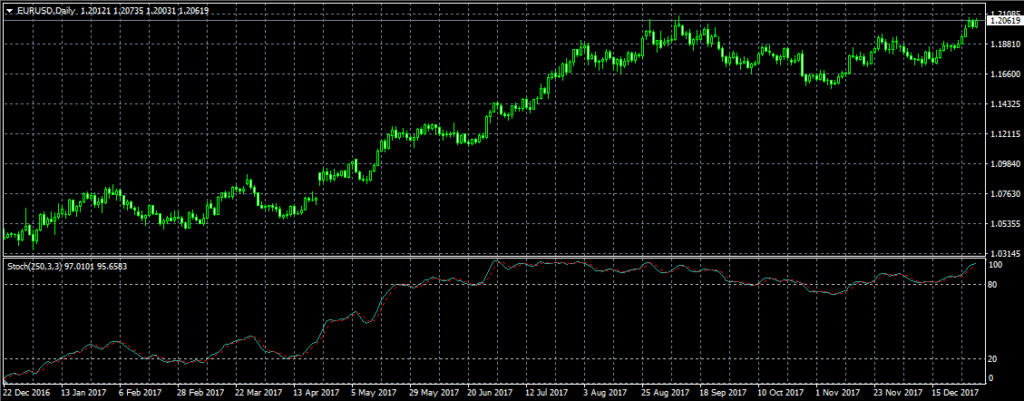This screenshot has width=1024, height=401.
Task: Click the stochastic 100 level label
Action: 996,266
